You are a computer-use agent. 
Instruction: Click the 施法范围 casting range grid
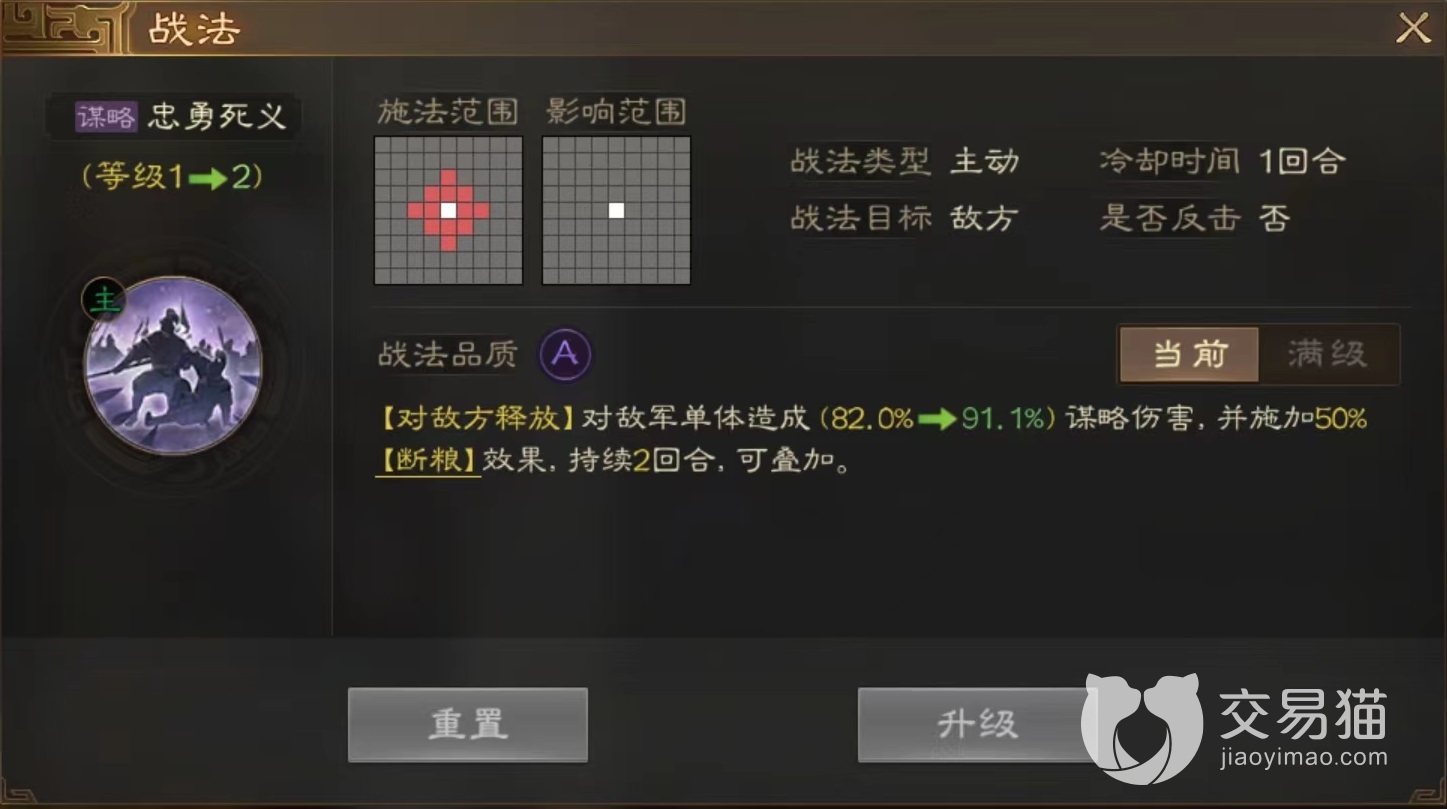tap(448, 211)
